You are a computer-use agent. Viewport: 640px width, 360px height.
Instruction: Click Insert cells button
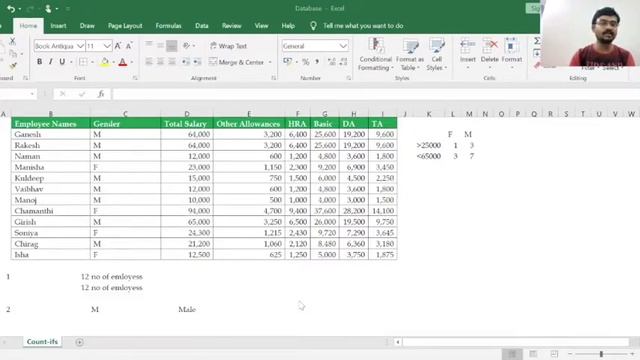[x=468, y=53]
